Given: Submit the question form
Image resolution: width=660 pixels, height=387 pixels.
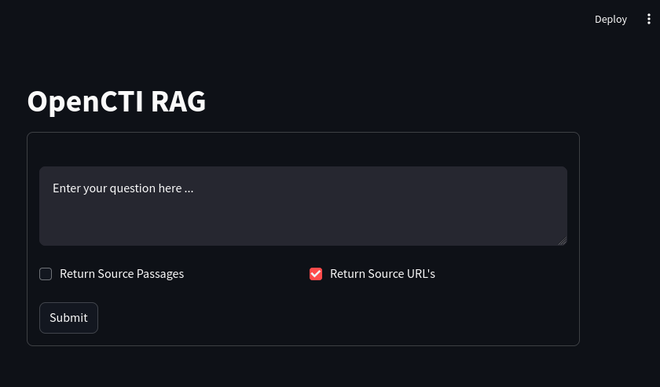Looking at the screenshot, I should [x=69, y=318].
